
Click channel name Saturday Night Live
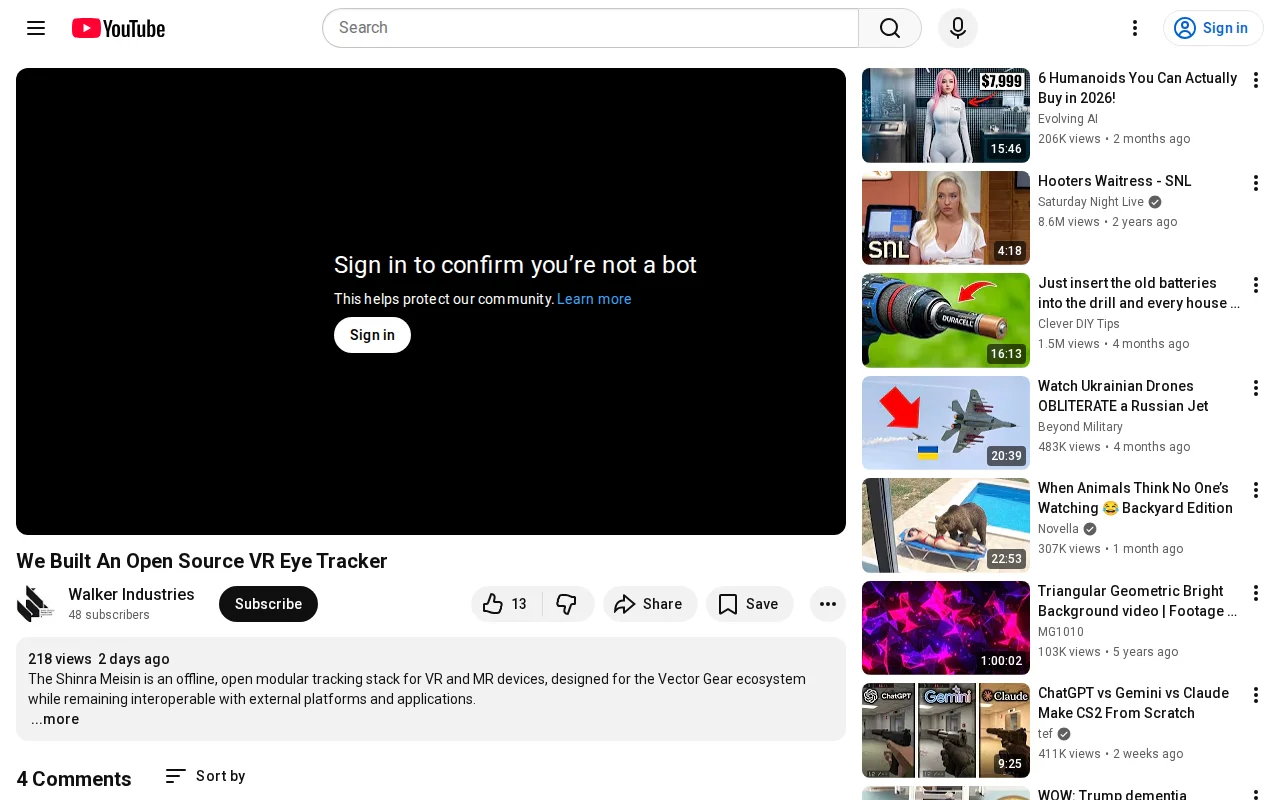[1091, 202]
